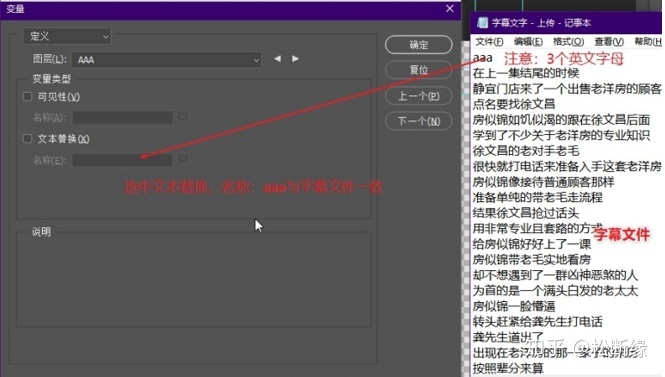The image size is (665, 377).
Task: Click the Notepad title bar icon
Action: tap(482, 22)
